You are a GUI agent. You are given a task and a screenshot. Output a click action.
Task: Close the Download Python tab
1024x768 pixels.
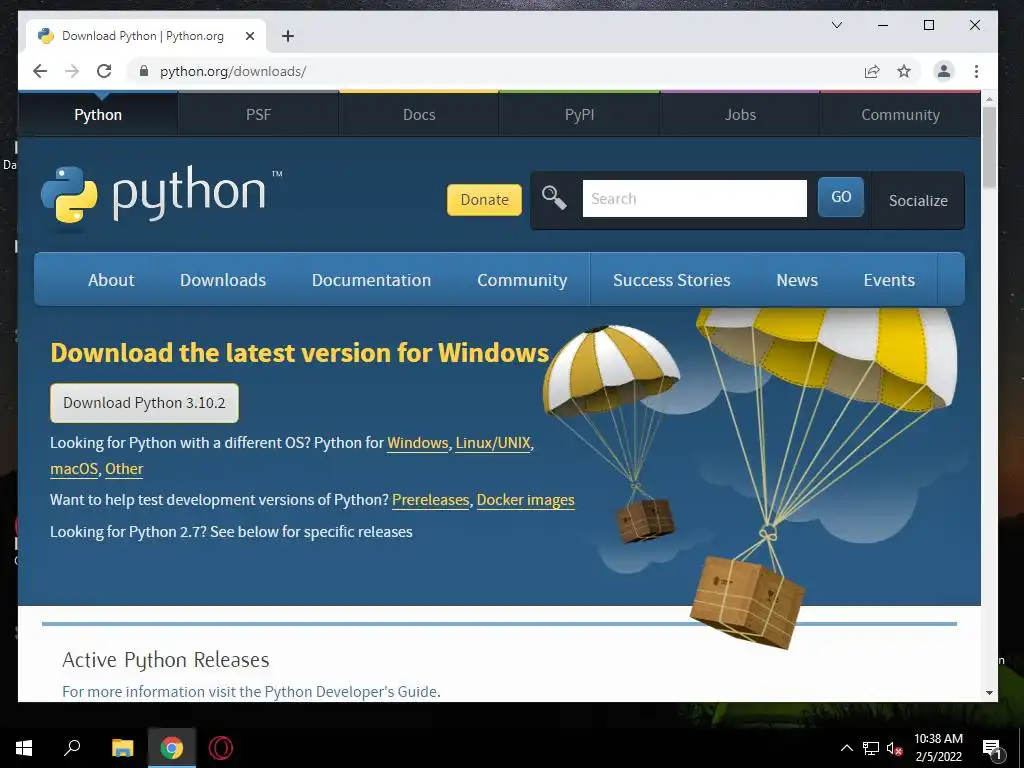(249, 36)
